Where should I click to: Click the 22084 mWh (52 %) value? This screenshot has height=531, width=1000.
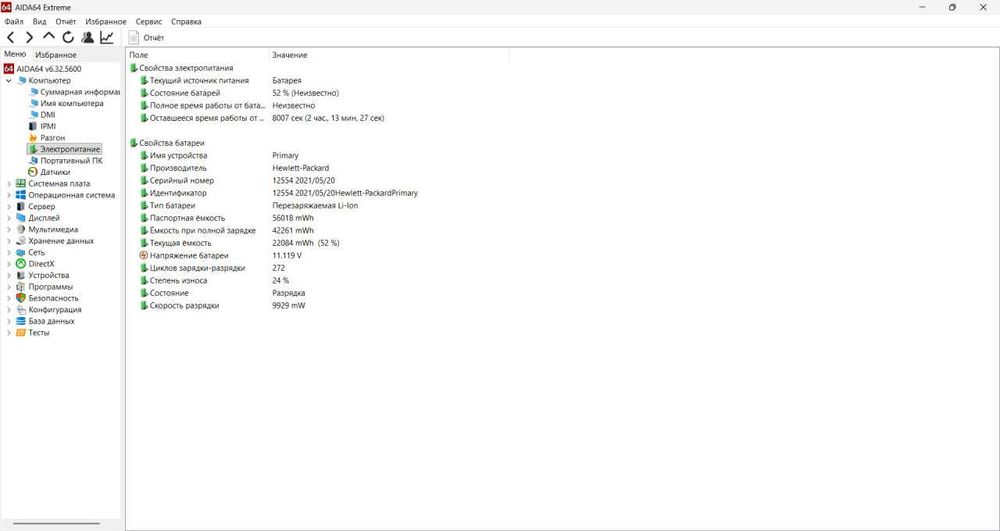point(305,243)
